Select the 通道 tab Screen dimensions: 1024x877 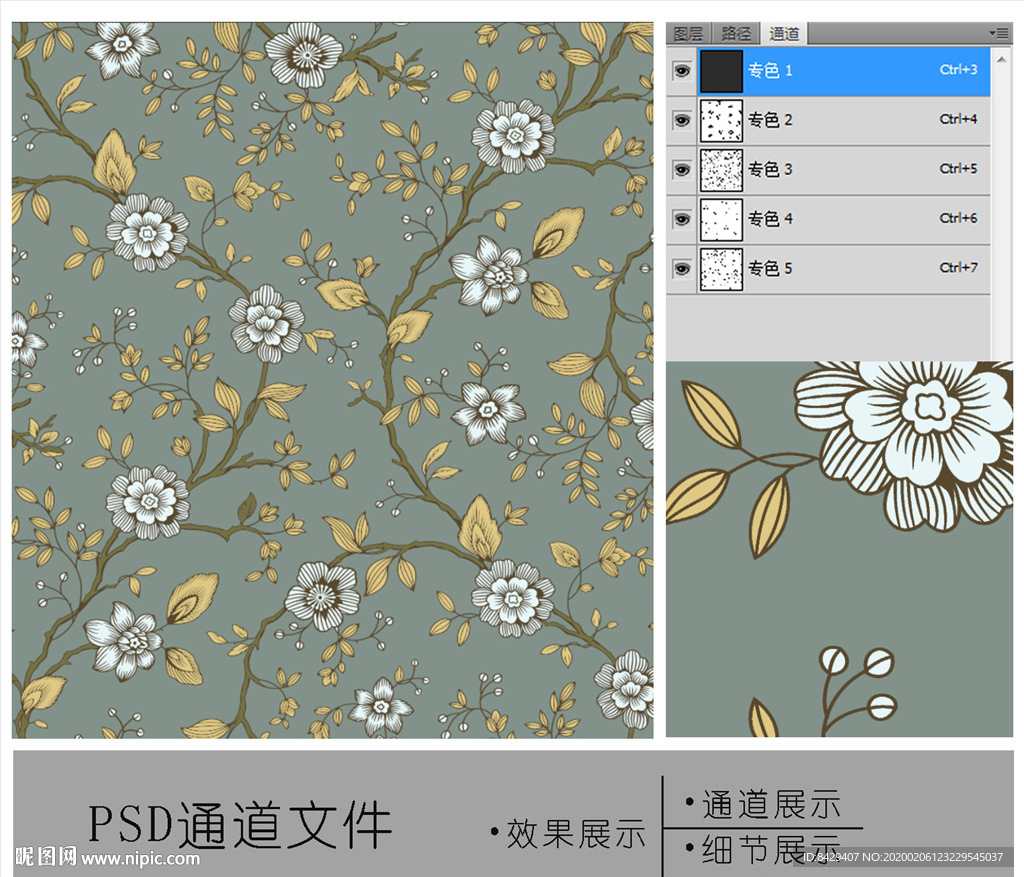[x=784, y=33]
